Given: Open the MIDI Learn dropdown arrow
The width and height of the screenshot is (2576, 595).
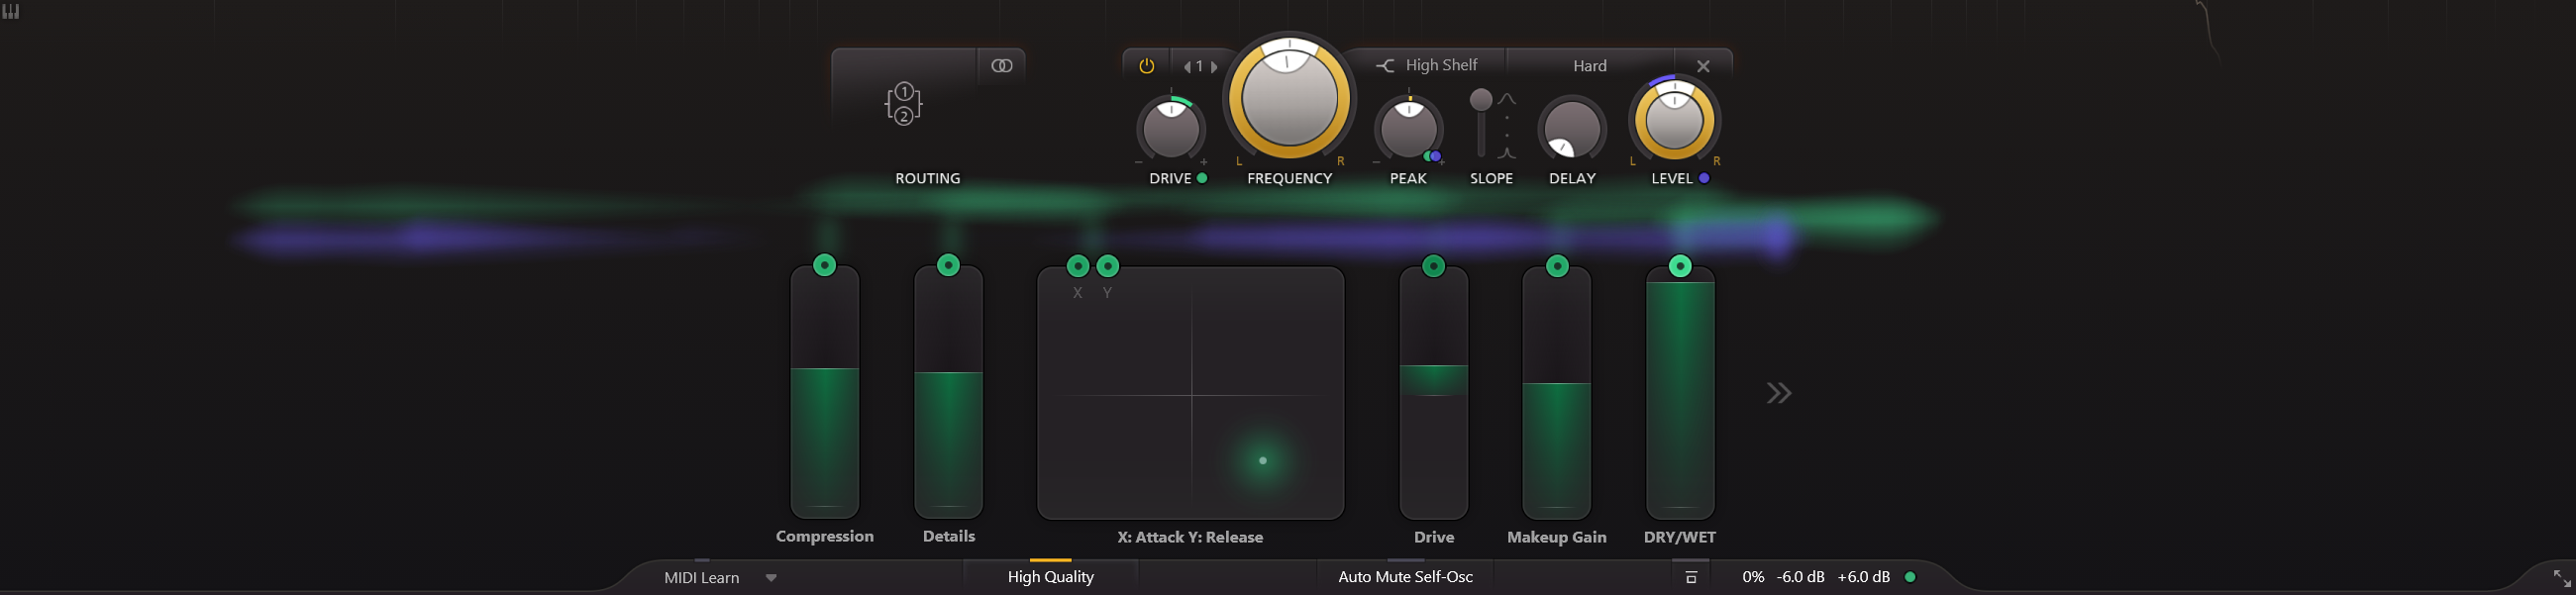Looking at the screenshot, I should coord(771,577).
